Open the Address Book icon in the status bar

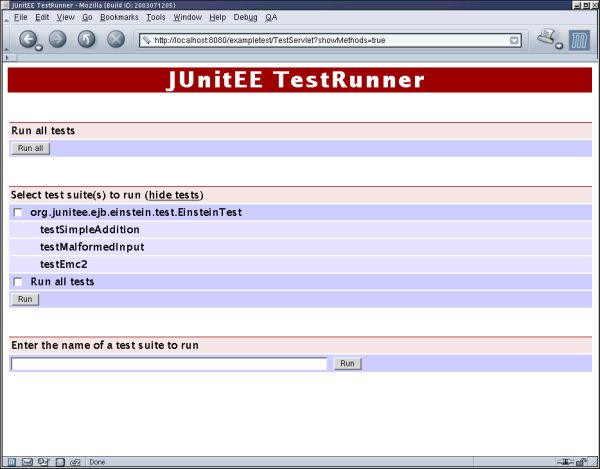coord(60,462)
